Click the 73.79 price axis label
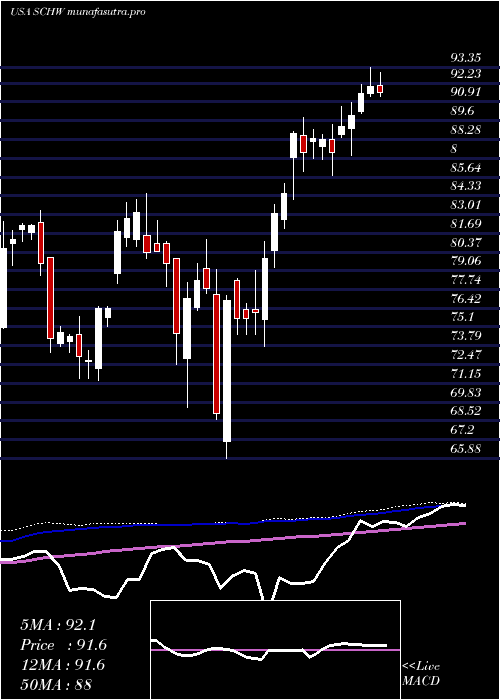The image size is (500, 700). (465, 336)
